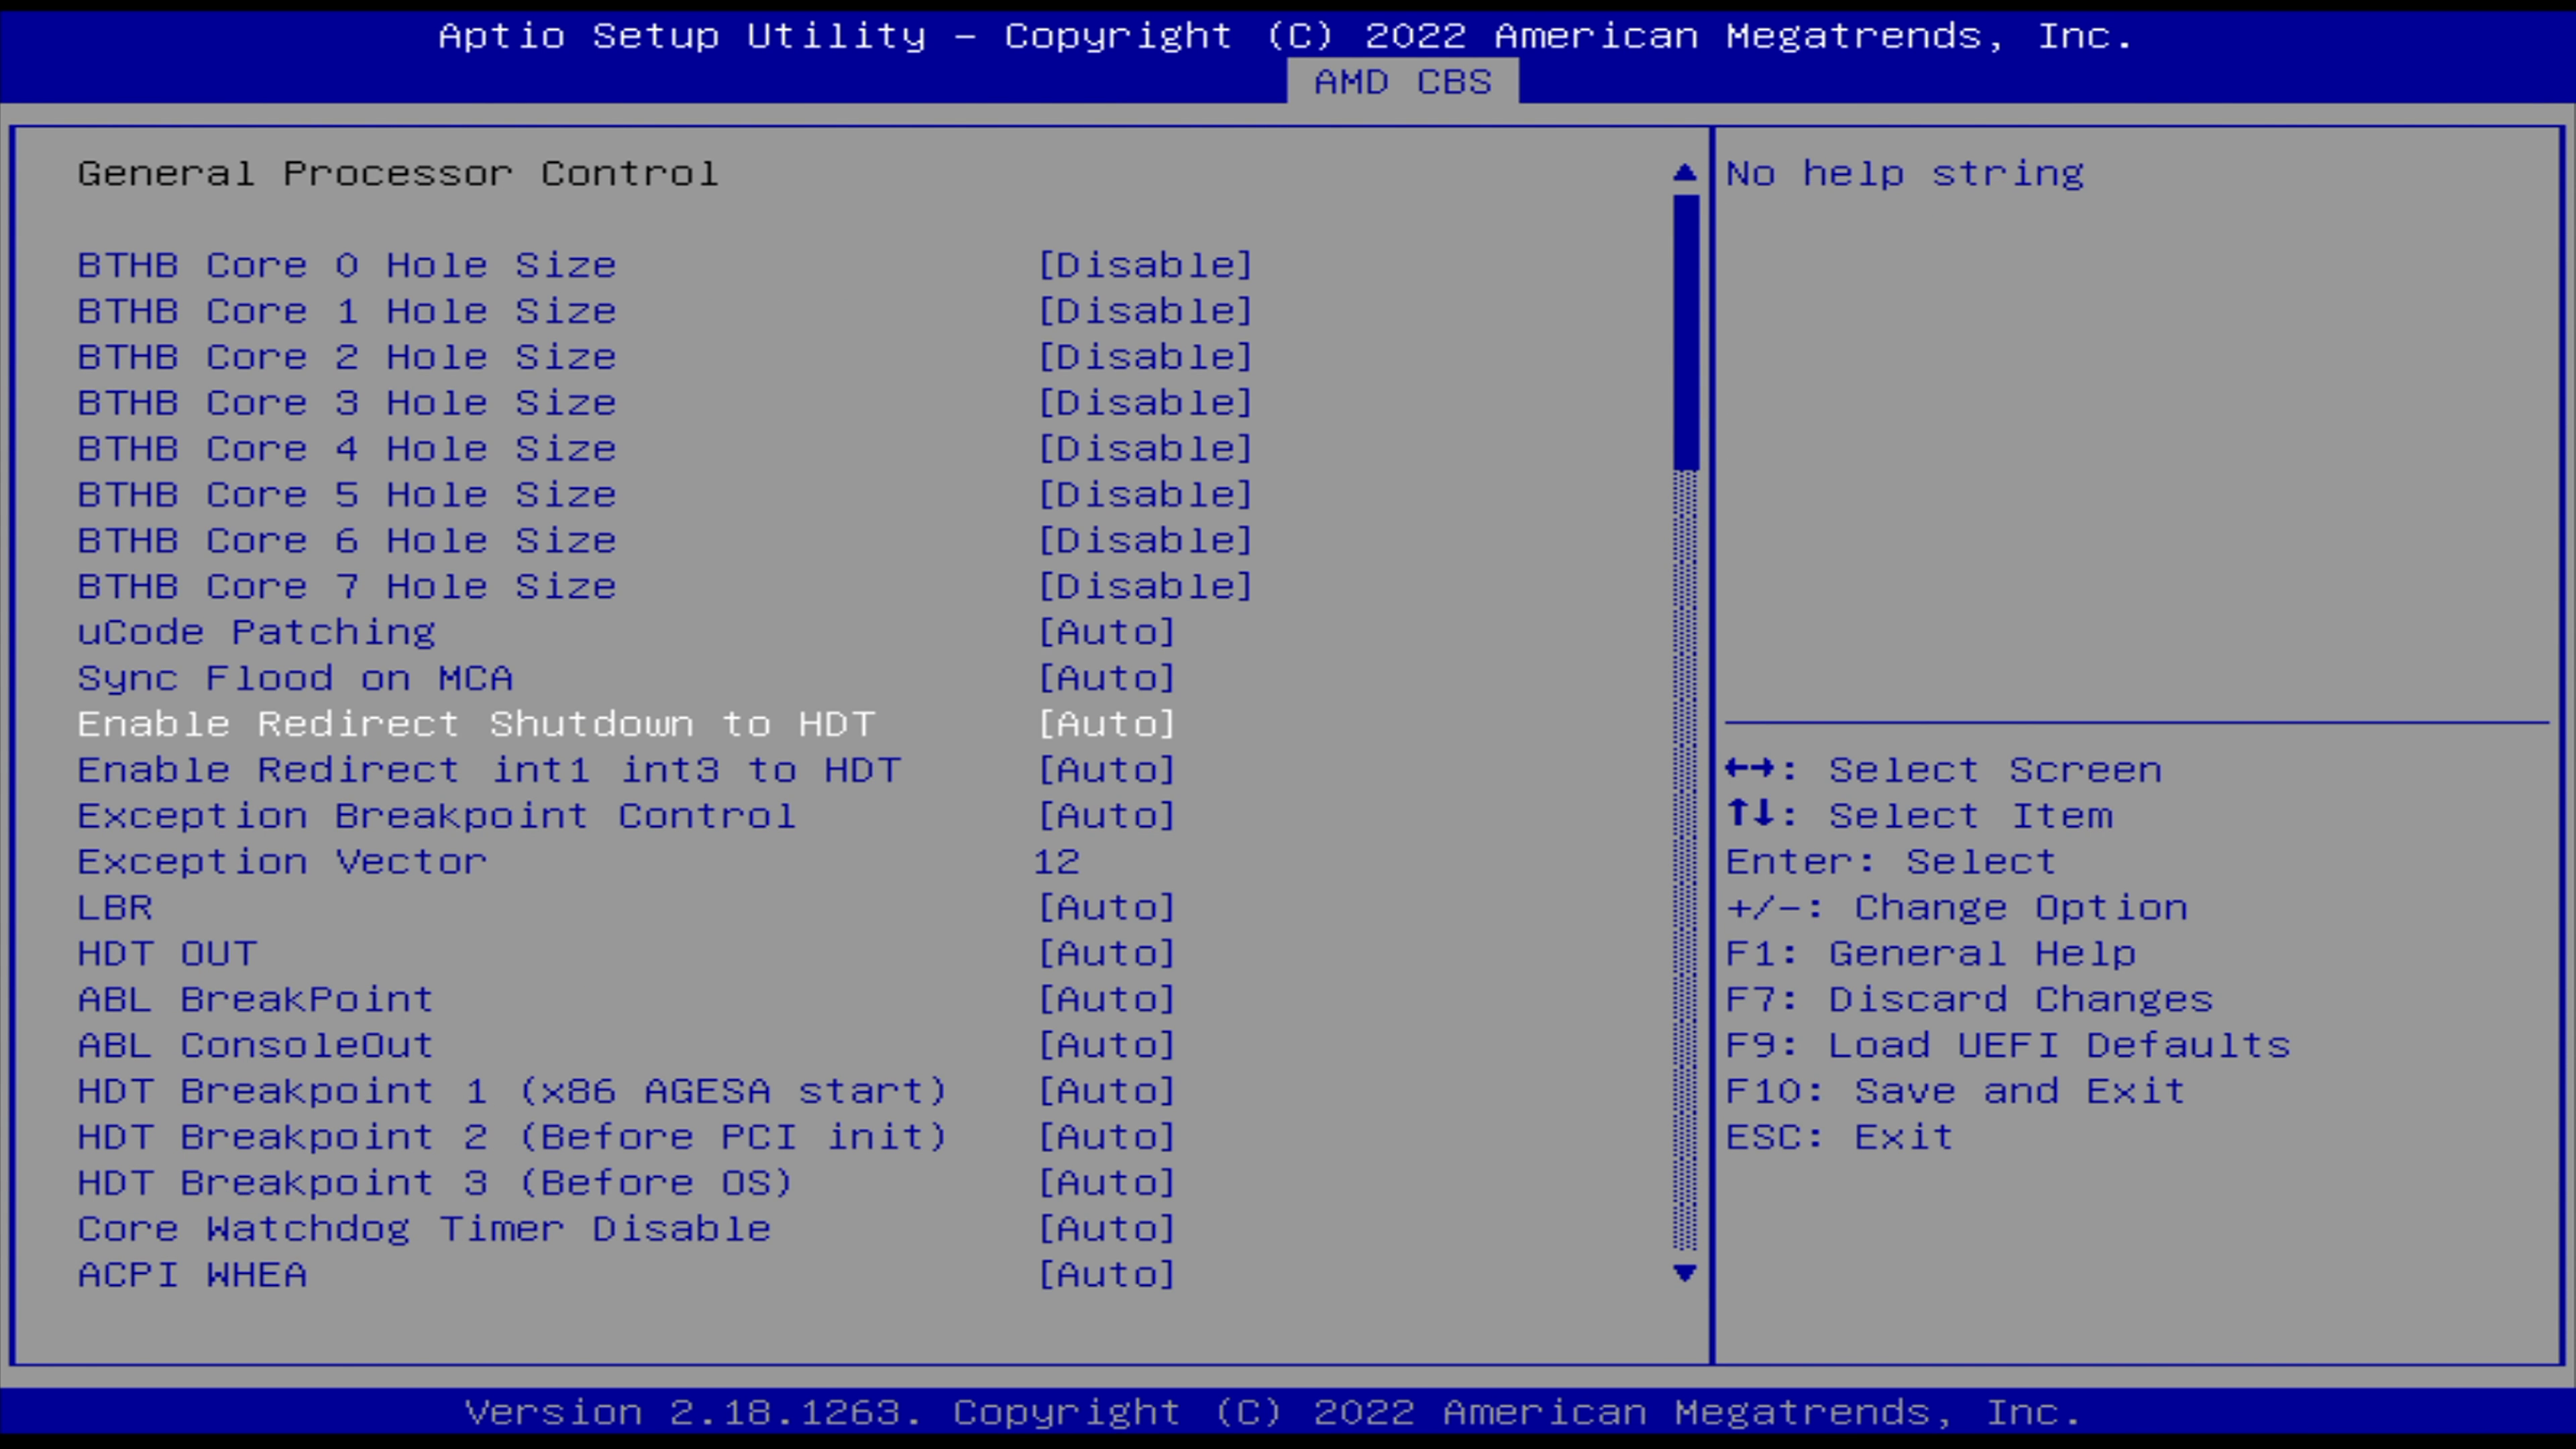Click the Enter: Select hint

1891,862
